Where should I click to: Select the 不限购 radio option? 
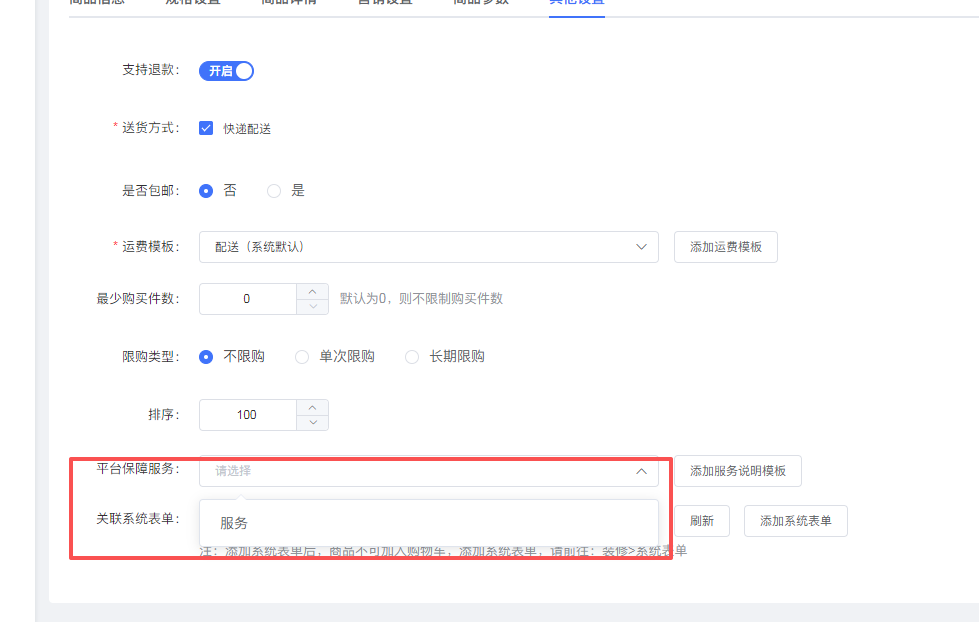[x=207, y=357]
